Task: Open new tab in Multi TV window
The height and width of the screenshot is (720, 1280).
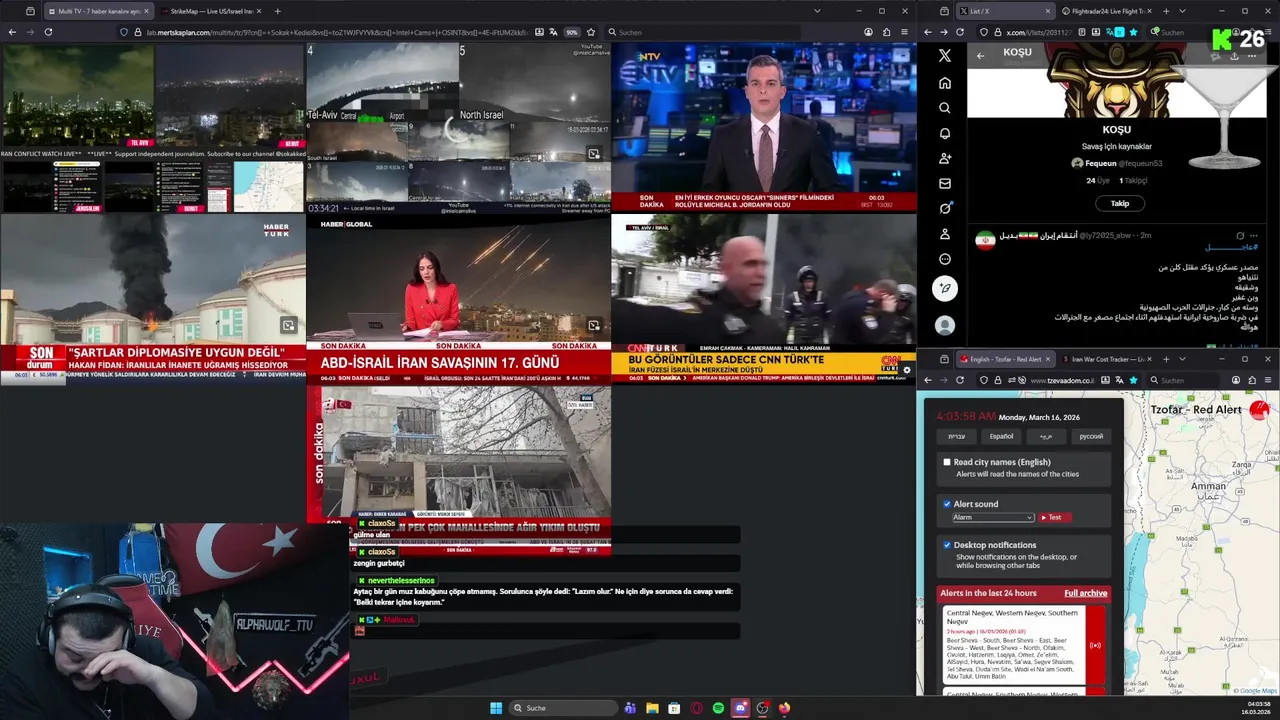Action: tap(277, 11)
